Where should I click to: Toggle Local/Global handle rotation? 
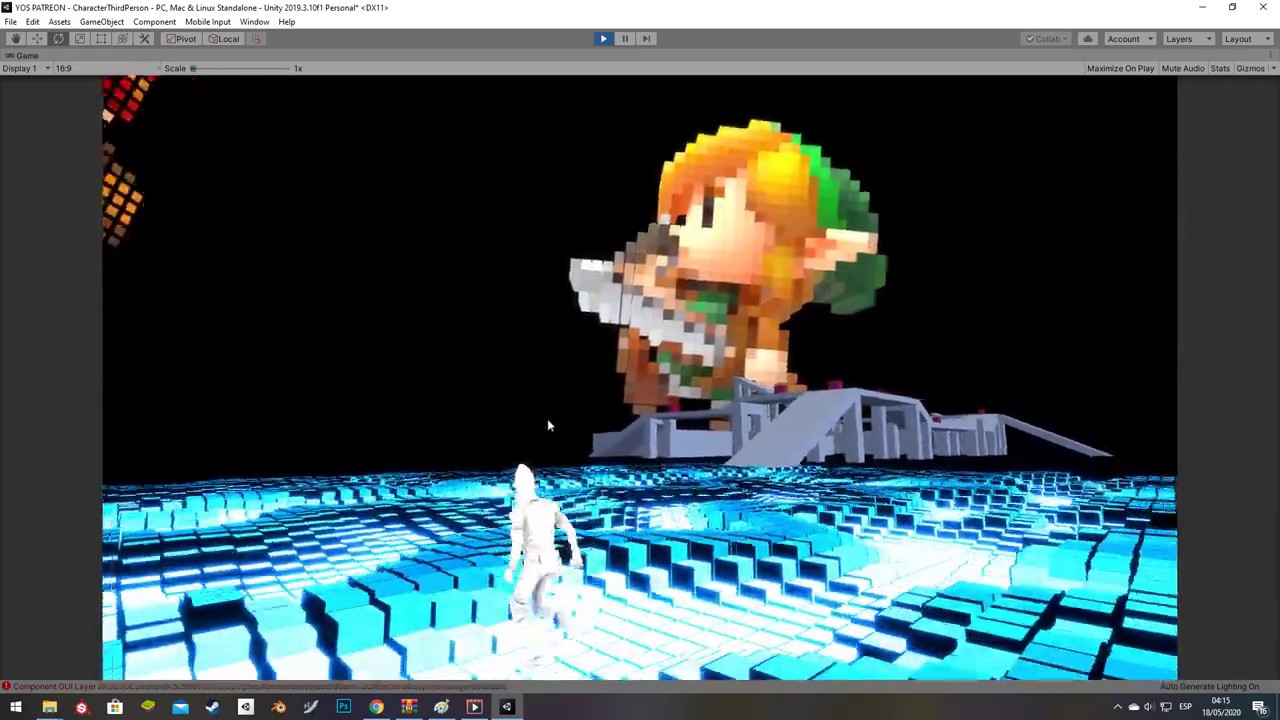[224, 39]
